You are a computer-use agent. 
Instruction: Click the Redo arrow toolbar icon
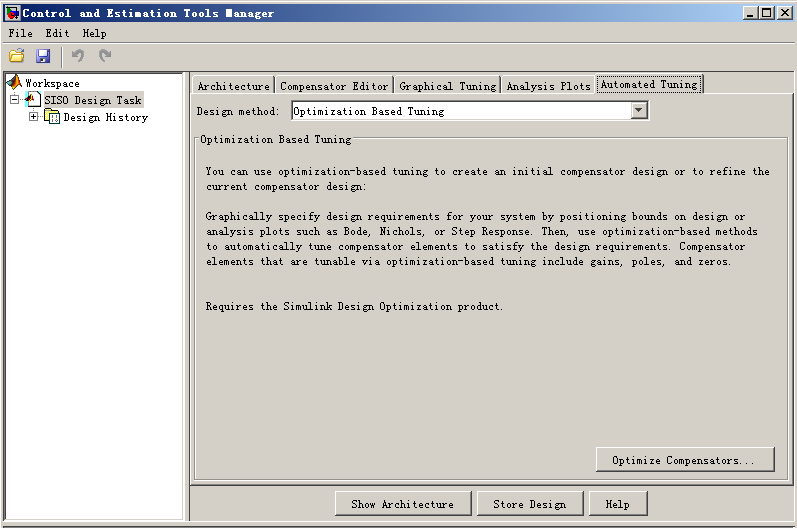point(105,55)
